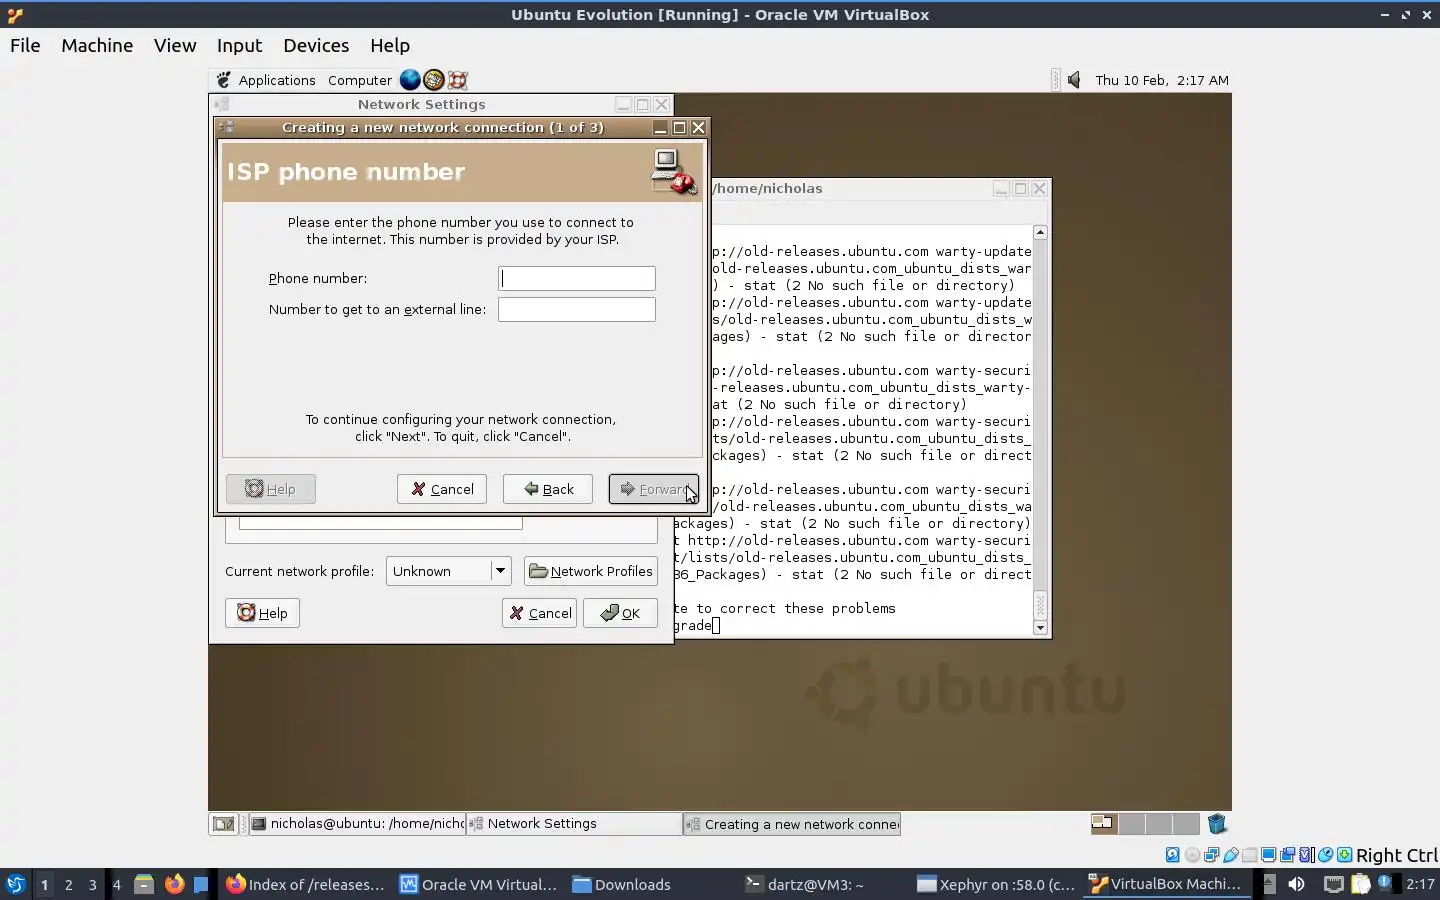This screenshot has width=1440, height=900.
Task: Click VirtualBox recording status icon
Action: coord(1288,855)
